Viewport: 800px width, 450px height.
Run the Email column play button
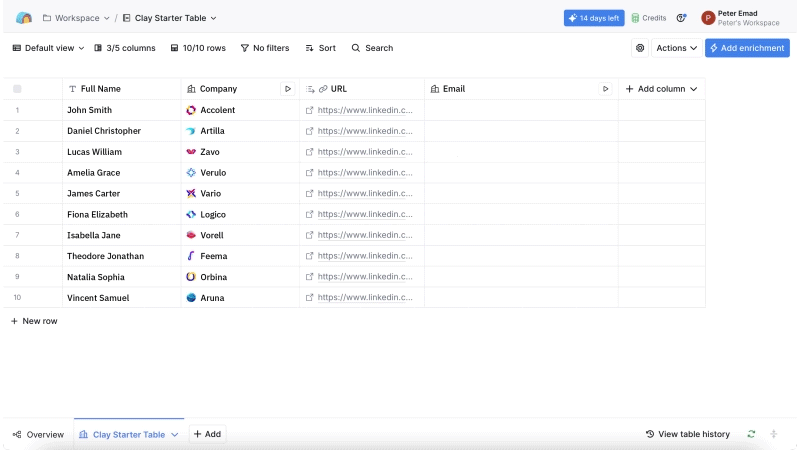[x=605, y=89]
